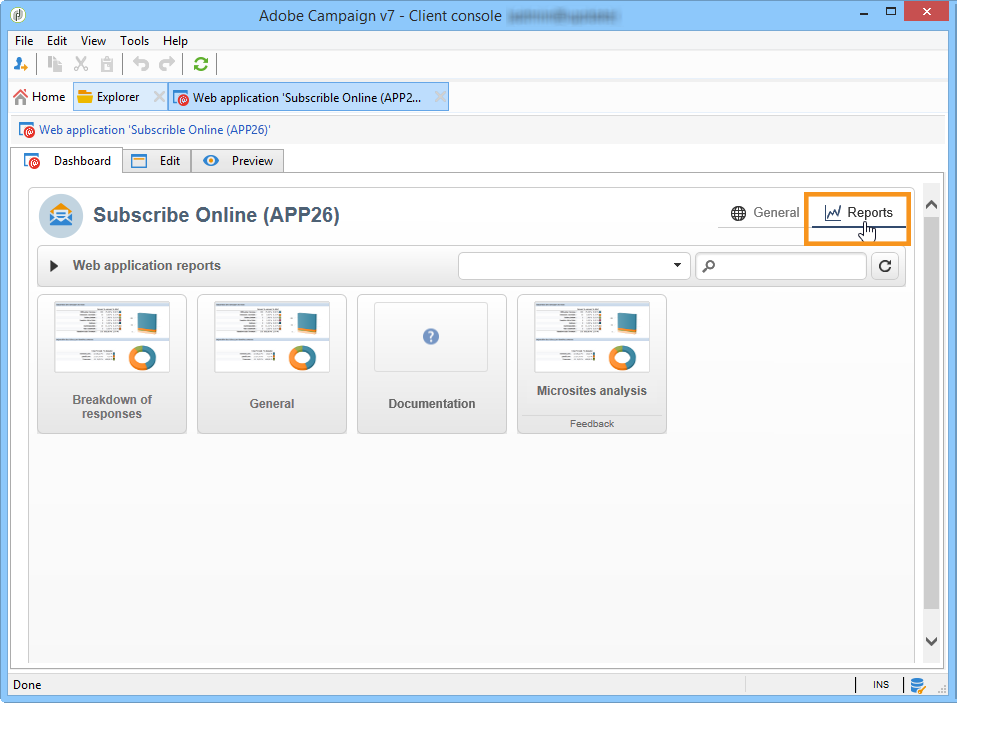Click the Redo arrow icon
This screenshot has width=993, height=743.
pyautogui.click(x=167, y=64)
